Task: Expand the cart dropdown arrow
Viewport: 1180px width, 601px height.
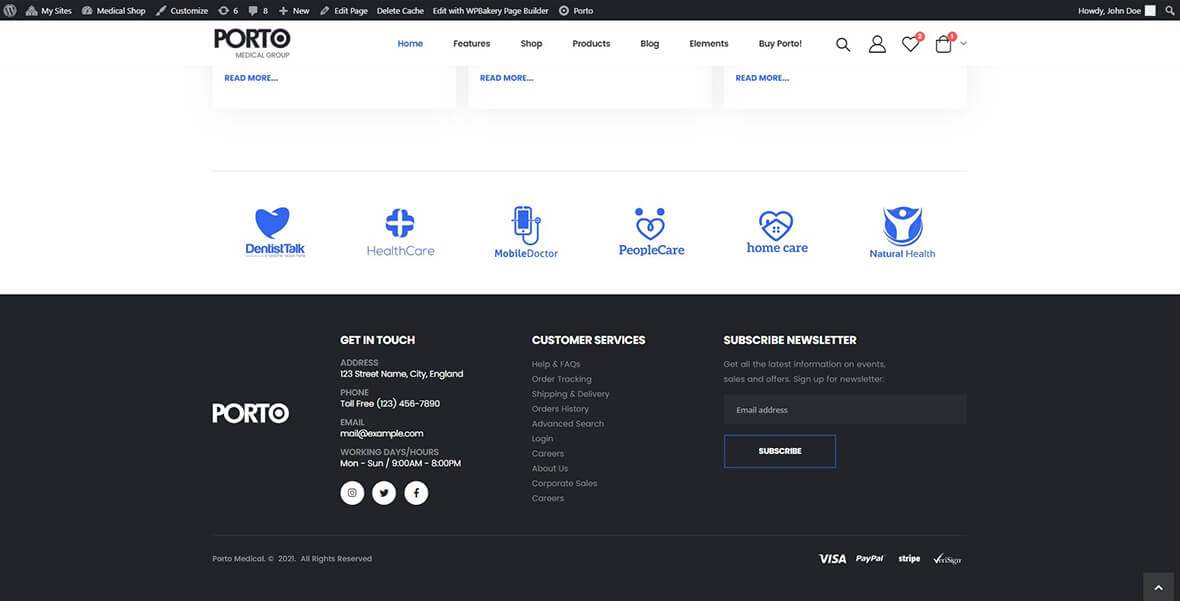Action: click(964, 44)
